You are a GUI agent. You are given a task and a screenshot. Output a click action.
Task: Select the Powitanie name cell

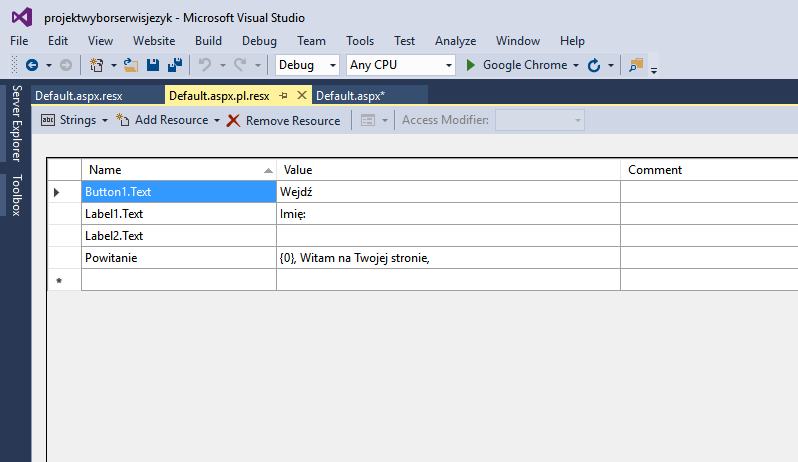(x=179, y=257)
